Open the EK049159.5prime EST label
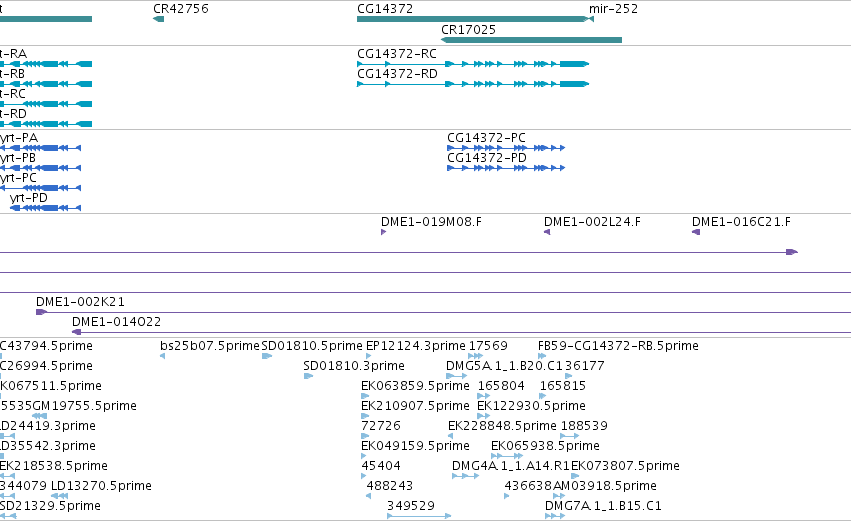Image resolution: width=851 pixels, height=521 pixels. (415, 446)
